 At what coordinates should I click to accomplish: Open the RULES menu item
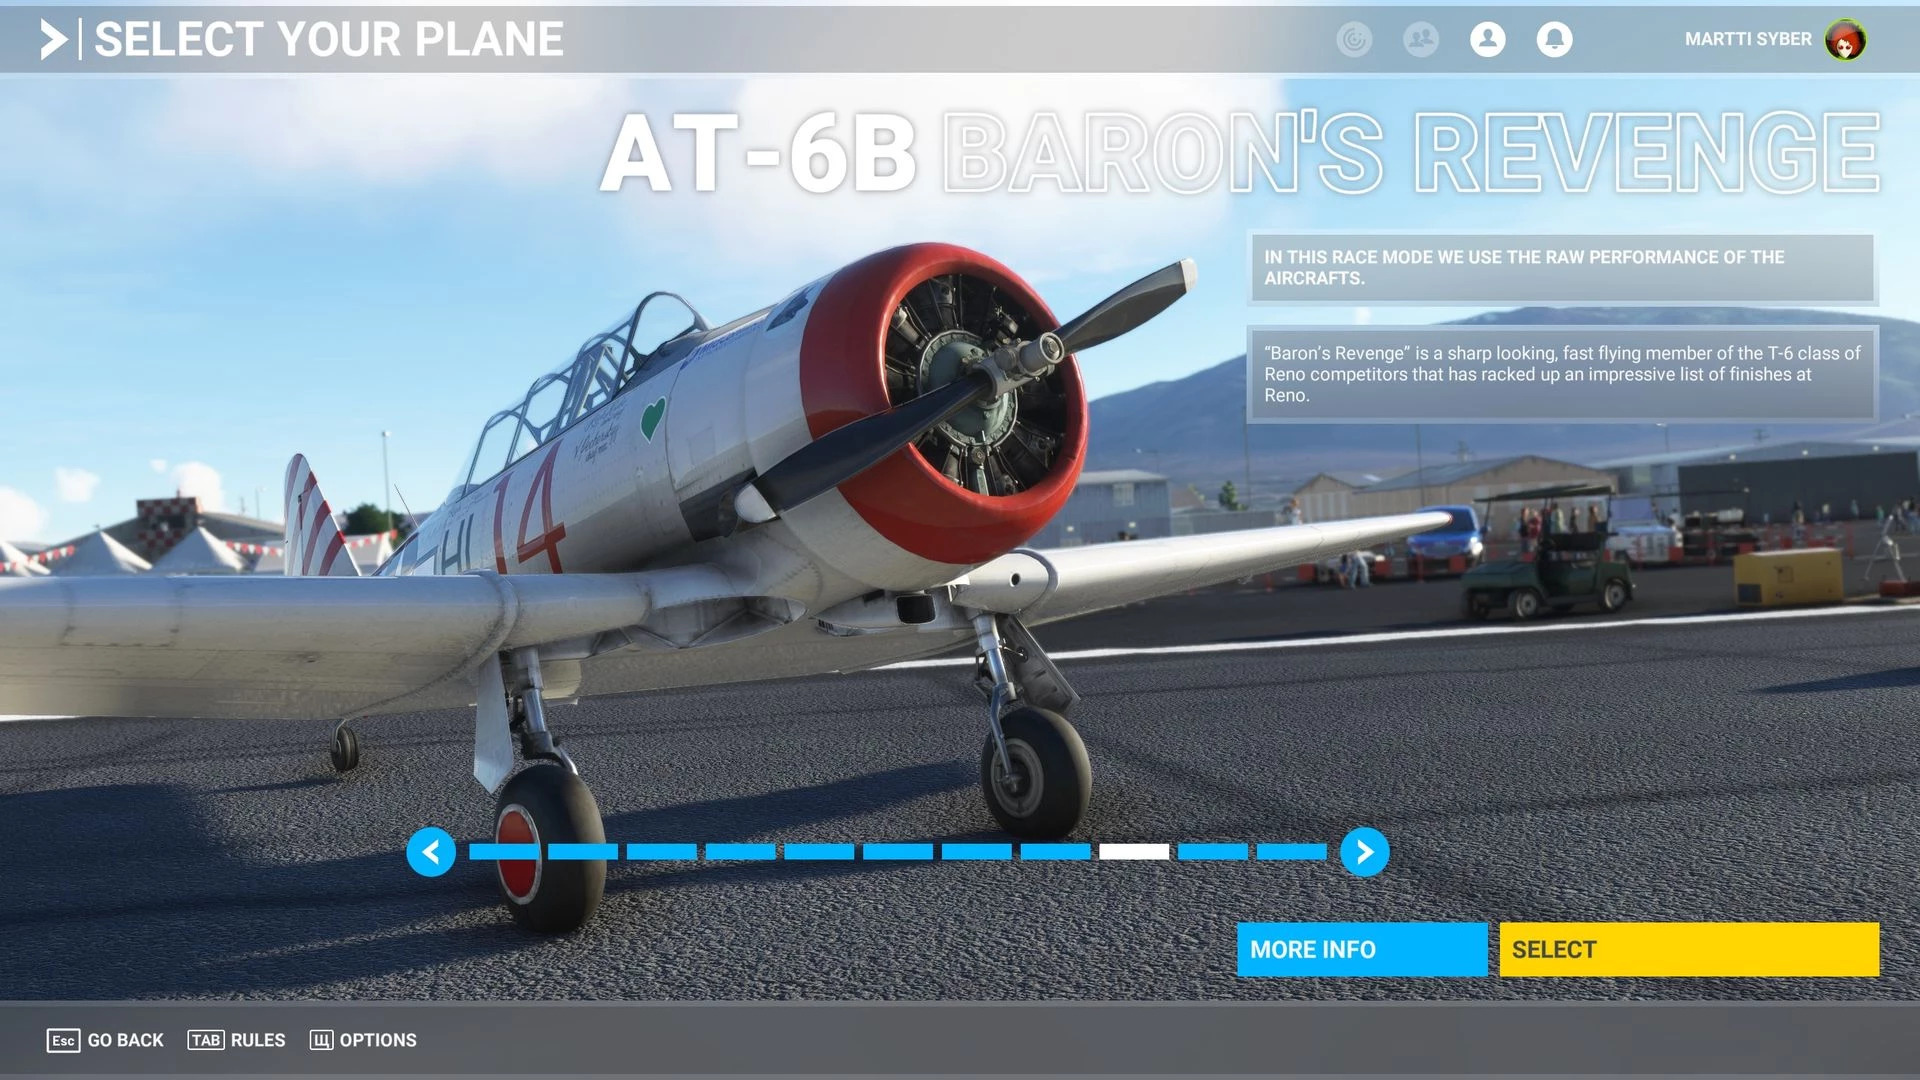point(258,1040)
